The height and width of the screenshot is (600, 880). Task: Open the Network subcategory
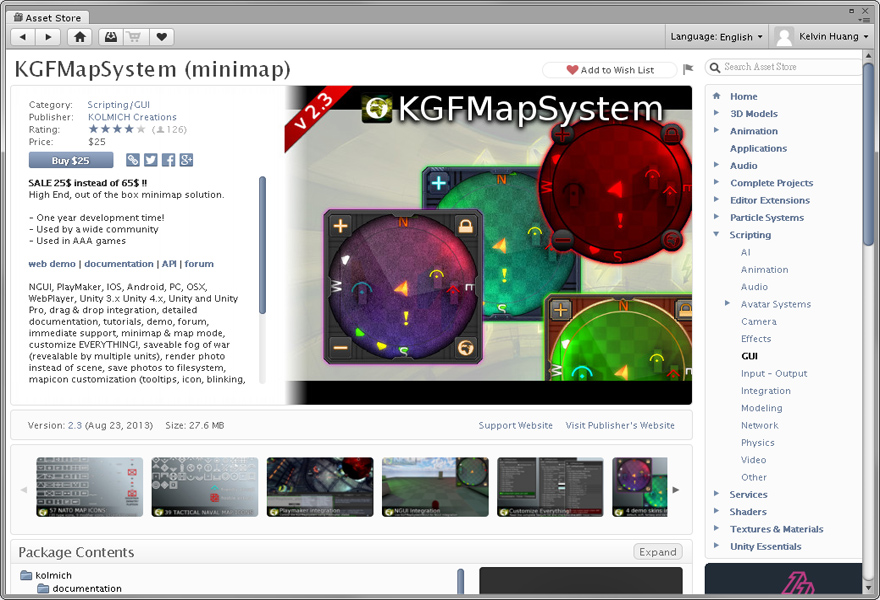click(x=759, y=425)
